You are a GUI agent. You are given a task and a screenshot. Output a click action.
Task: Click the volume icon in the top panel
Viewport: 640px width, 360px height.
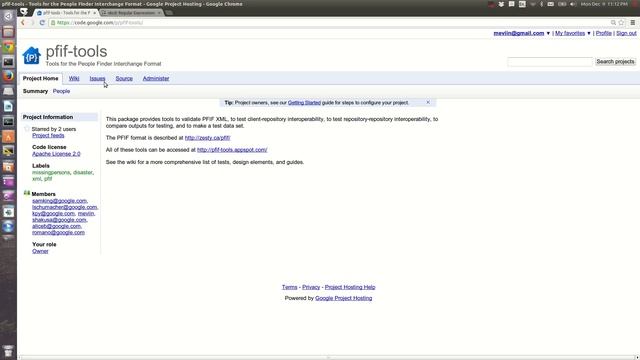tap(573, 4)
